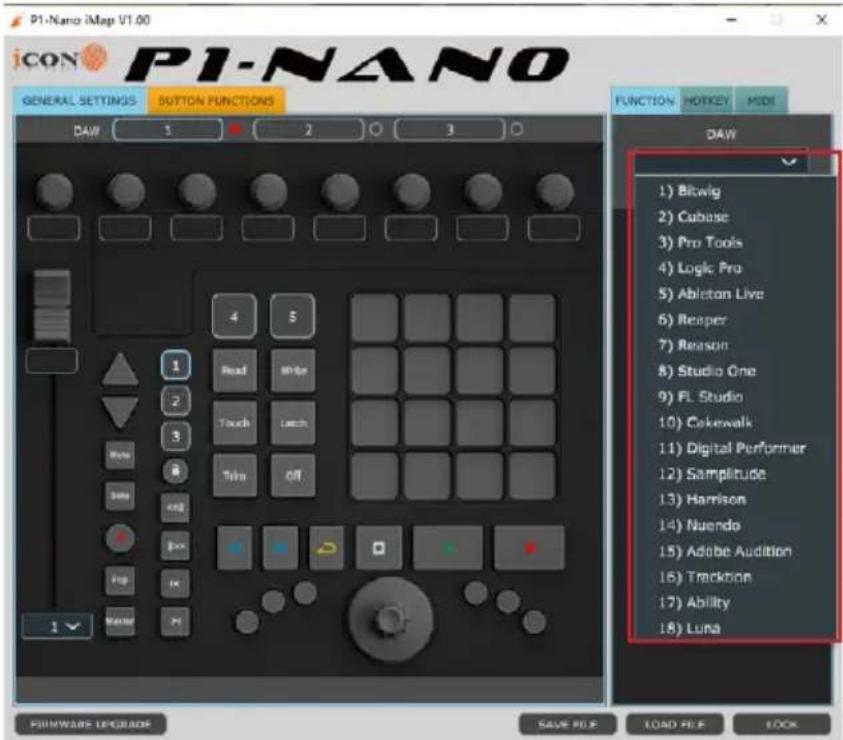This screenshot has width=843, height=740.
Task: Open the MIDI tab
Action: click(761, 101)
